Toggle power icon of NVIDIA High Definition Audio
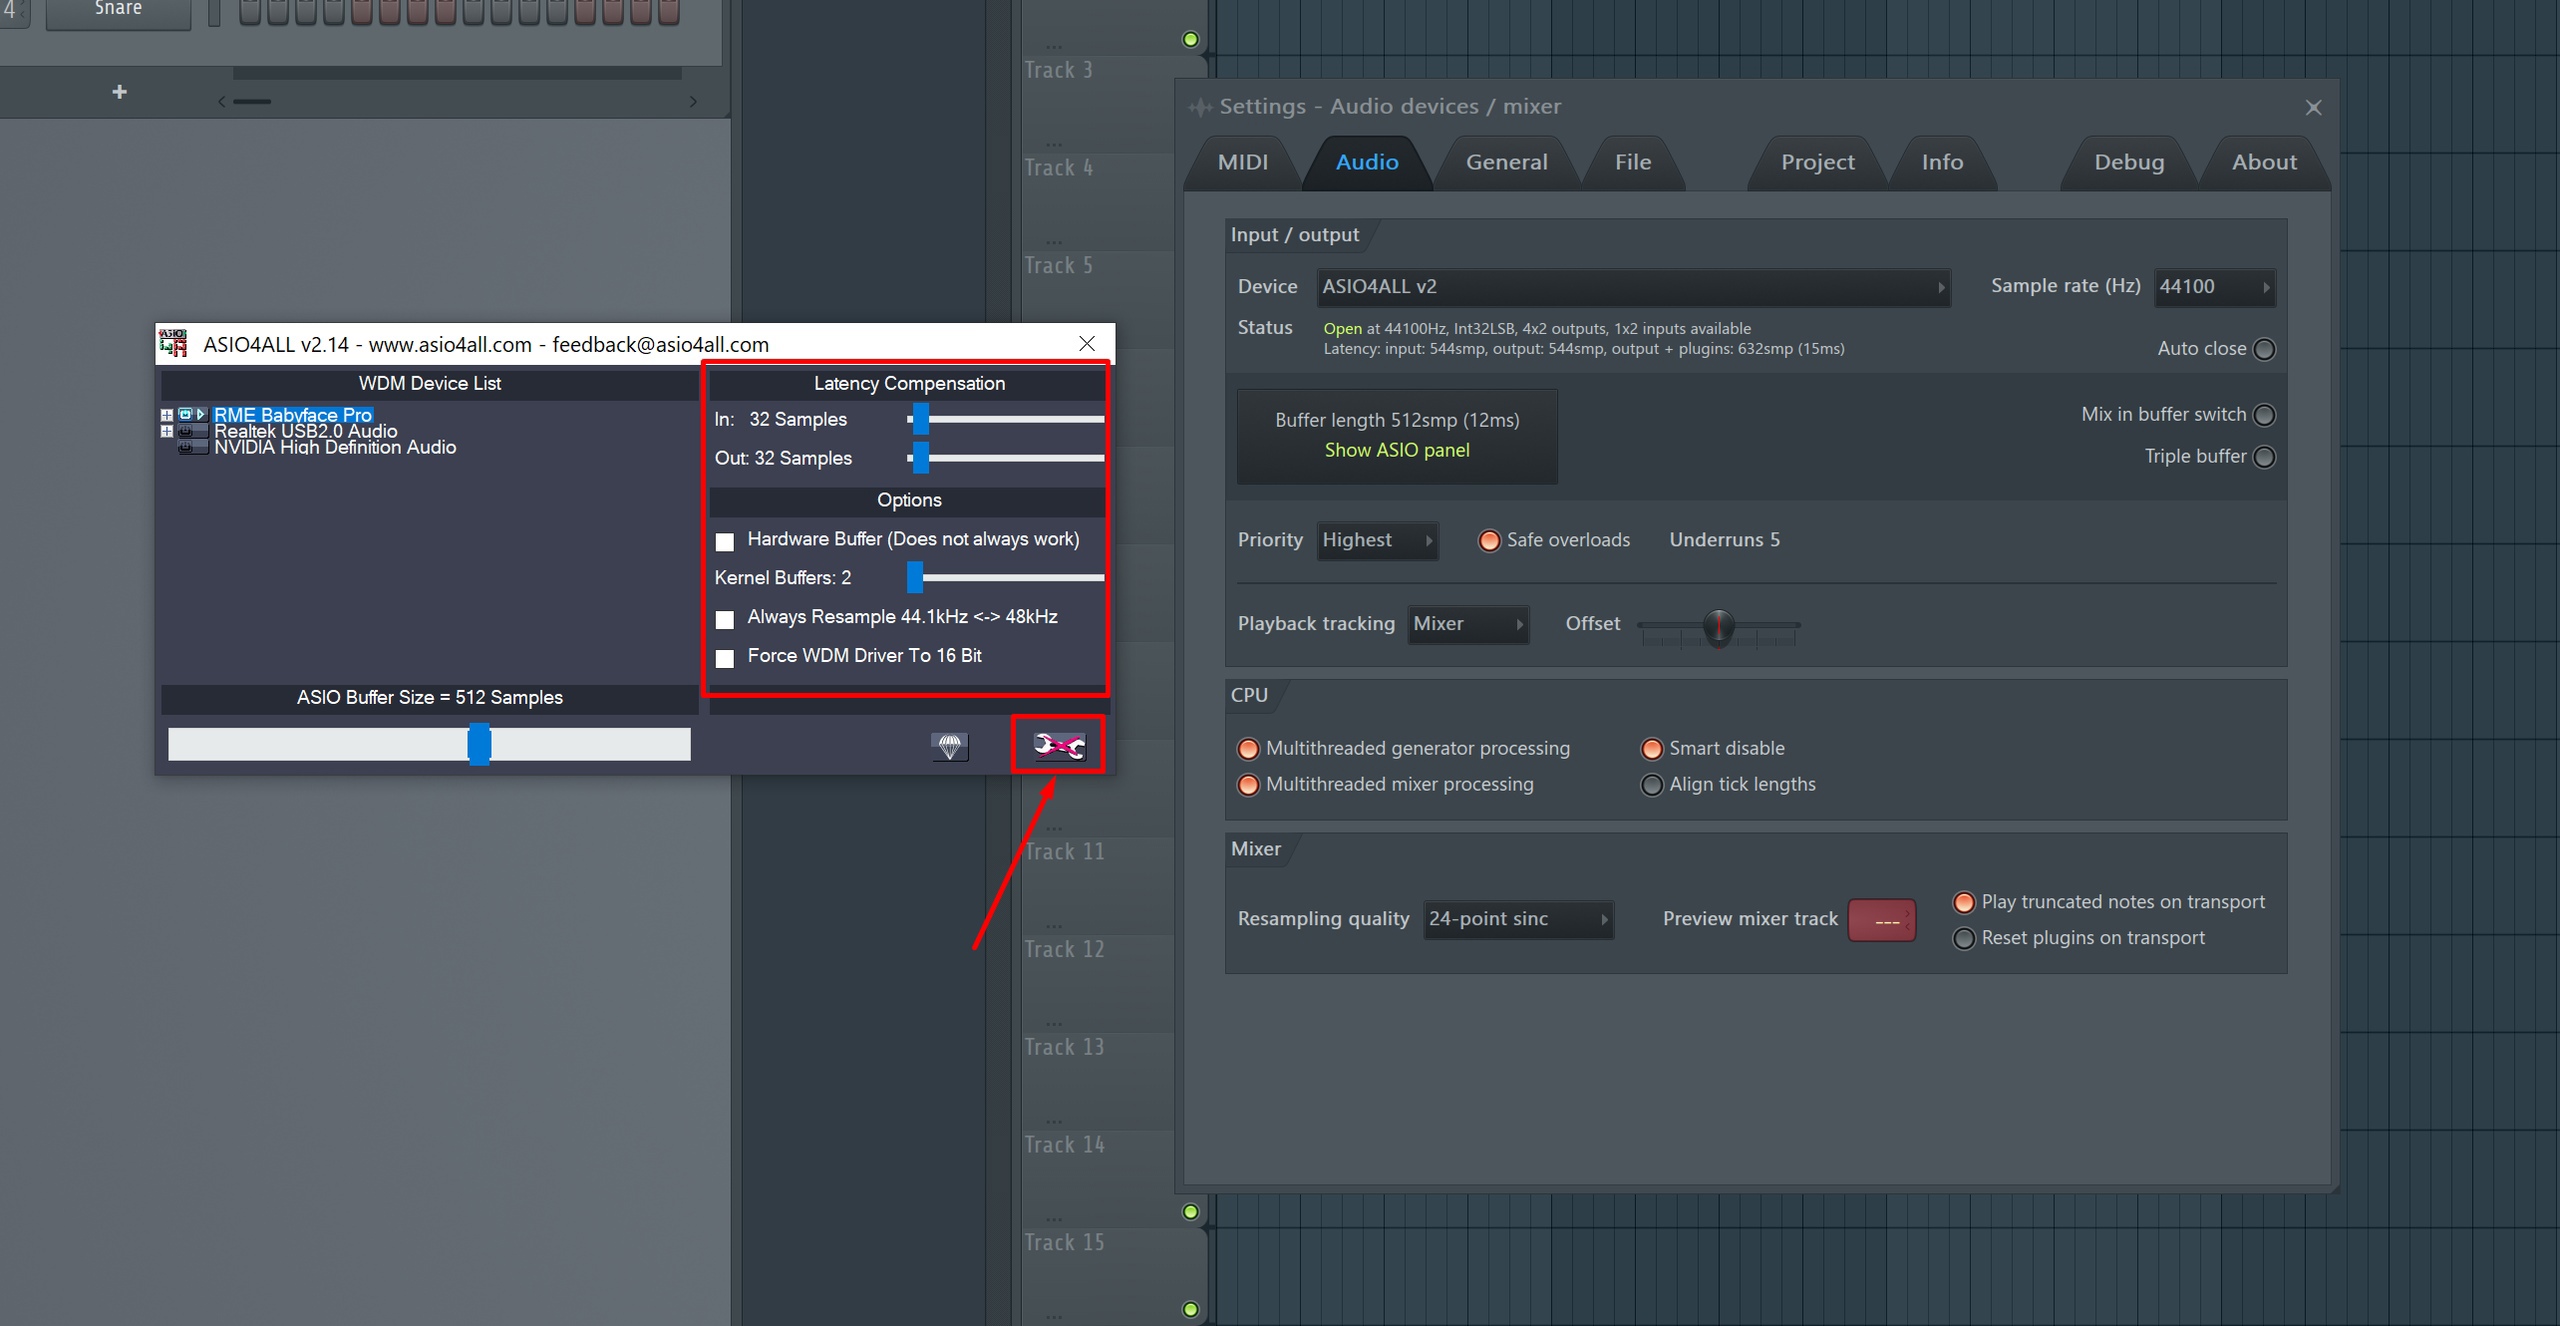The height and width of the screenshot is (1326, 2560). [x=185, y=447]
